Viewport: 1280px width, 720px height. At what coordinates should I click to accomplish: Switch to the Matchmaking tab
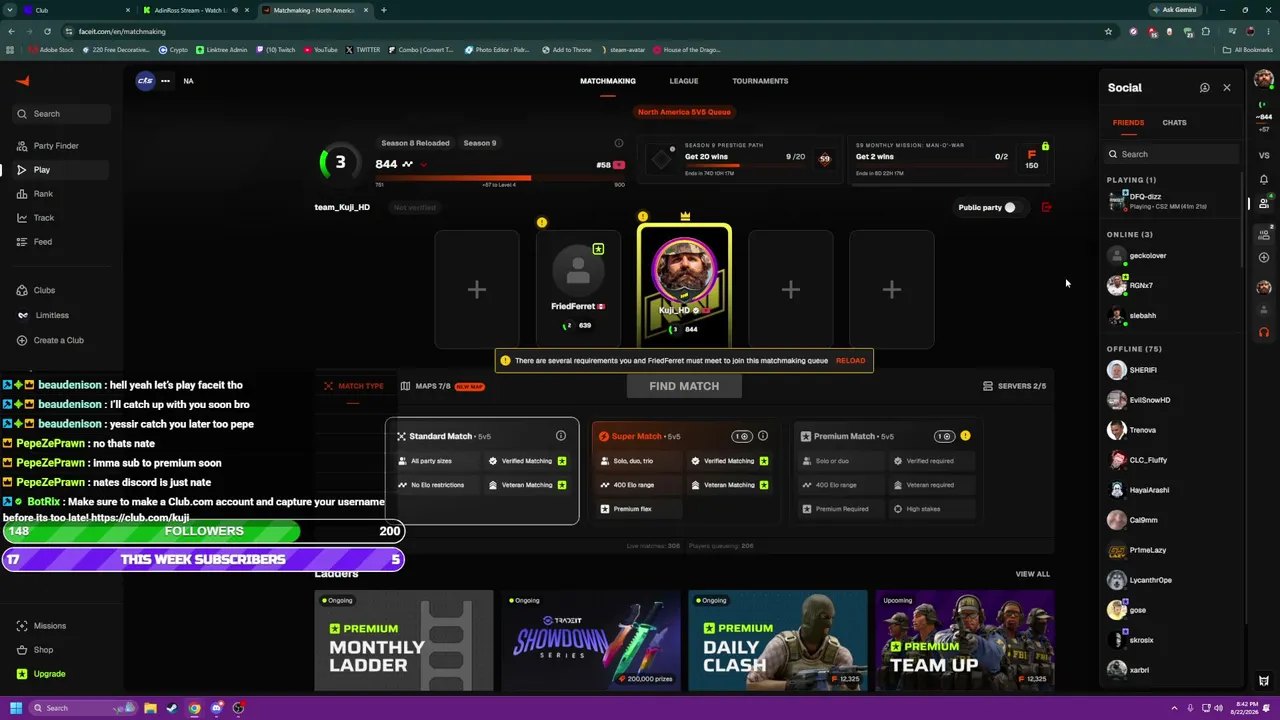(x=608, y=81)
